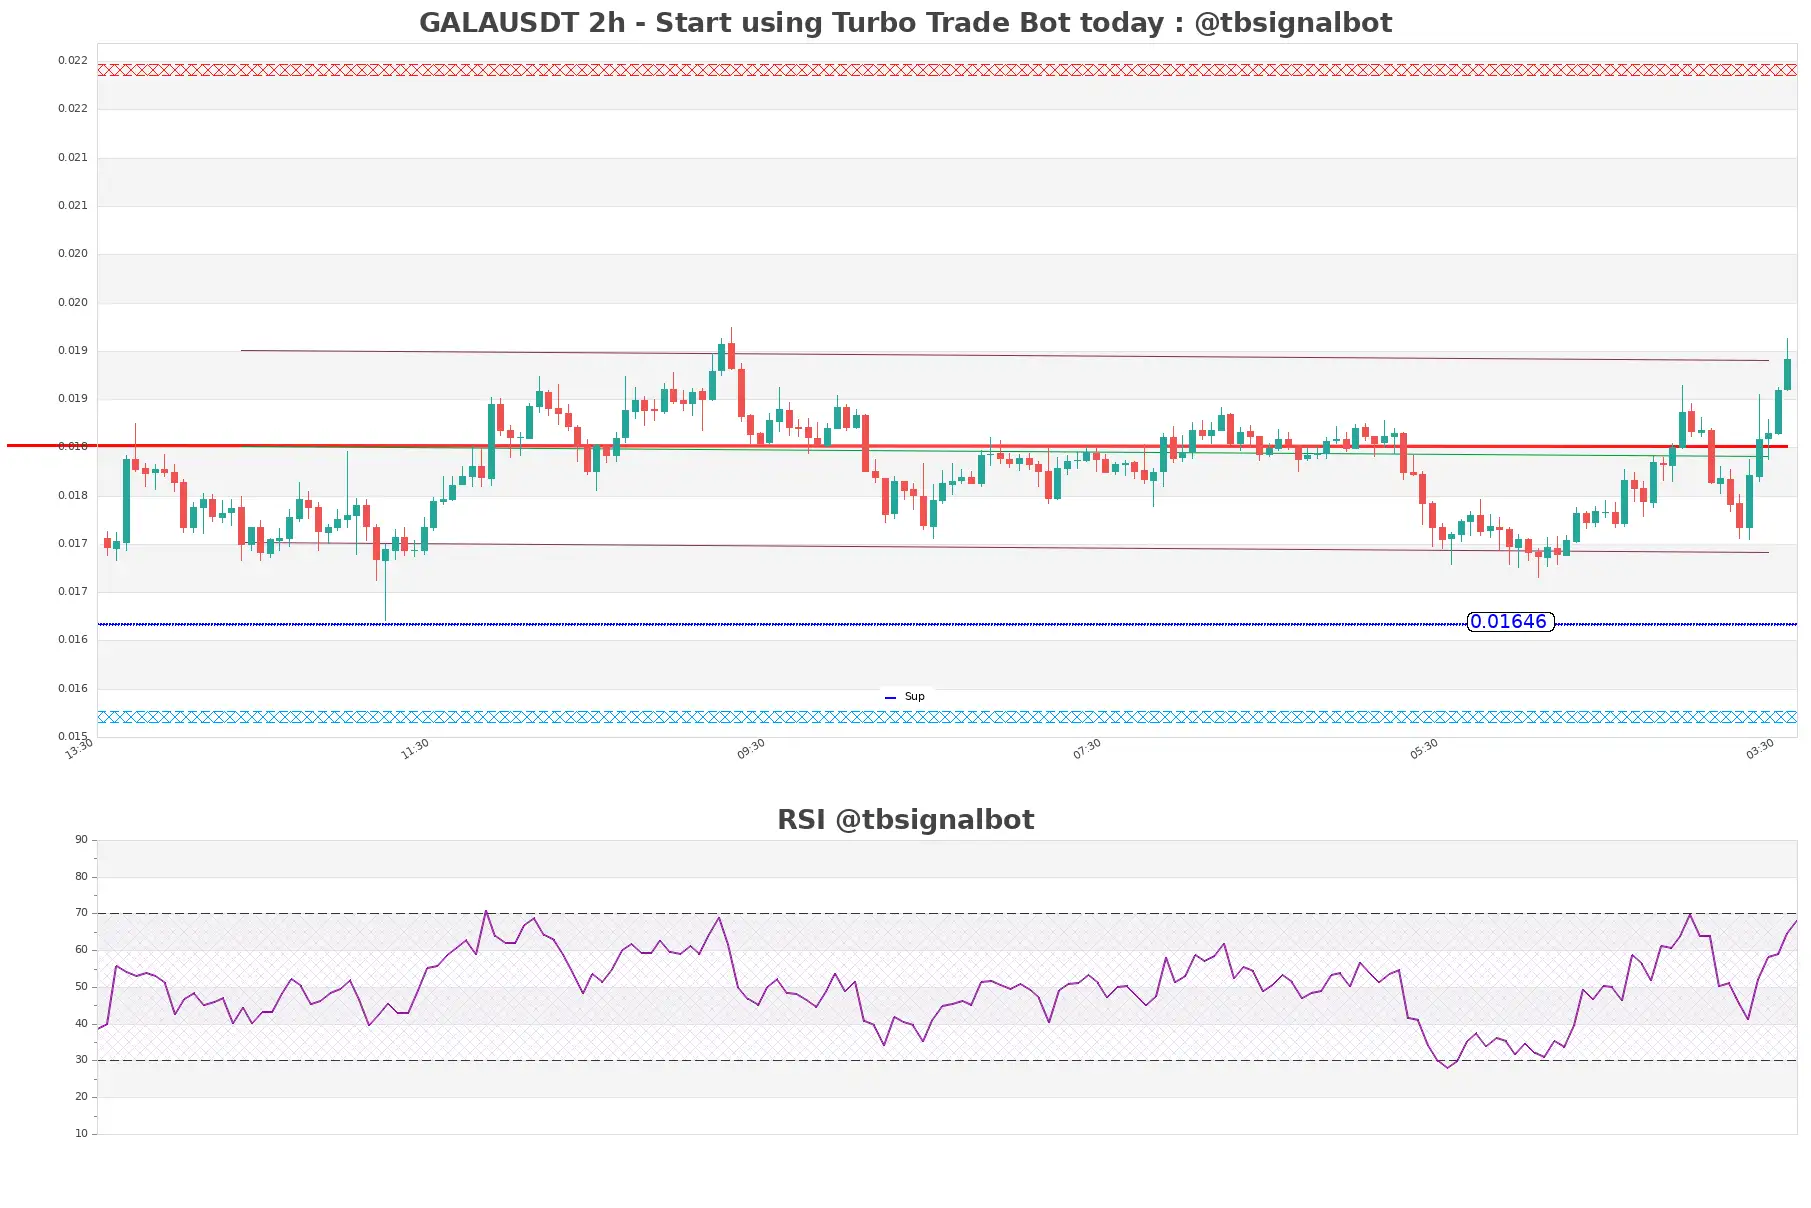Select the 0.01646 support price label

pyautogui.click(x=1510, y=622)
